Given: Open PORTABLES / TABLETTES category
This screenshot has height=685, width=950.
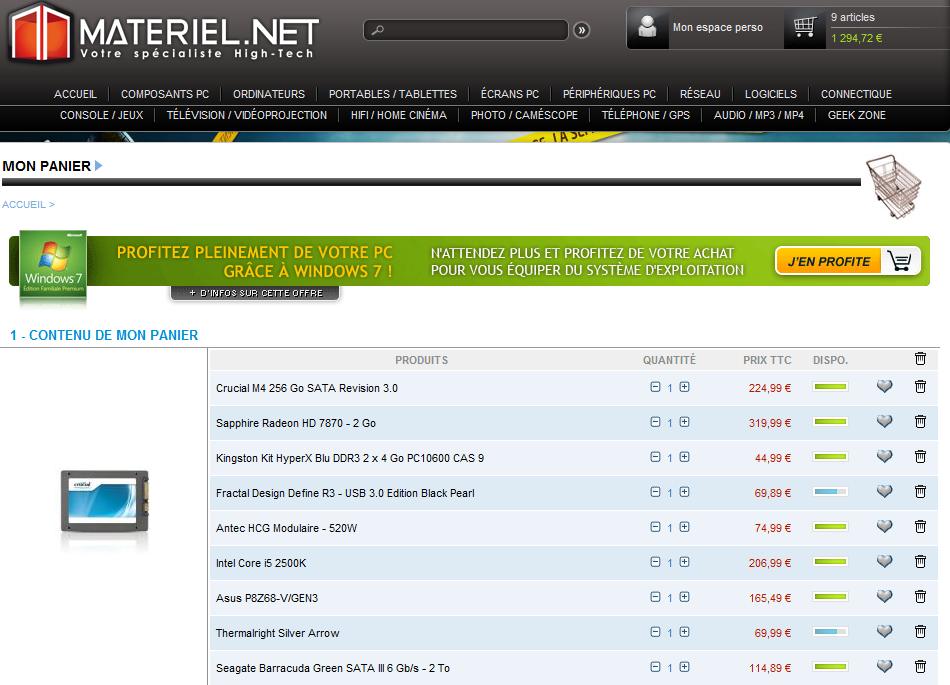Looking at the screenshot, I should 392,94.
